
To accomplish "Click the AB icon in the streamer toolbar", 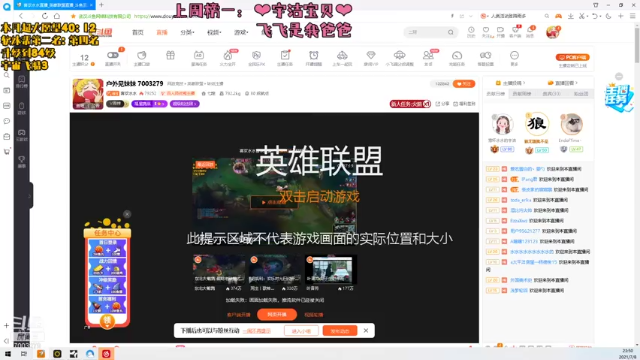I will point(199,55).
